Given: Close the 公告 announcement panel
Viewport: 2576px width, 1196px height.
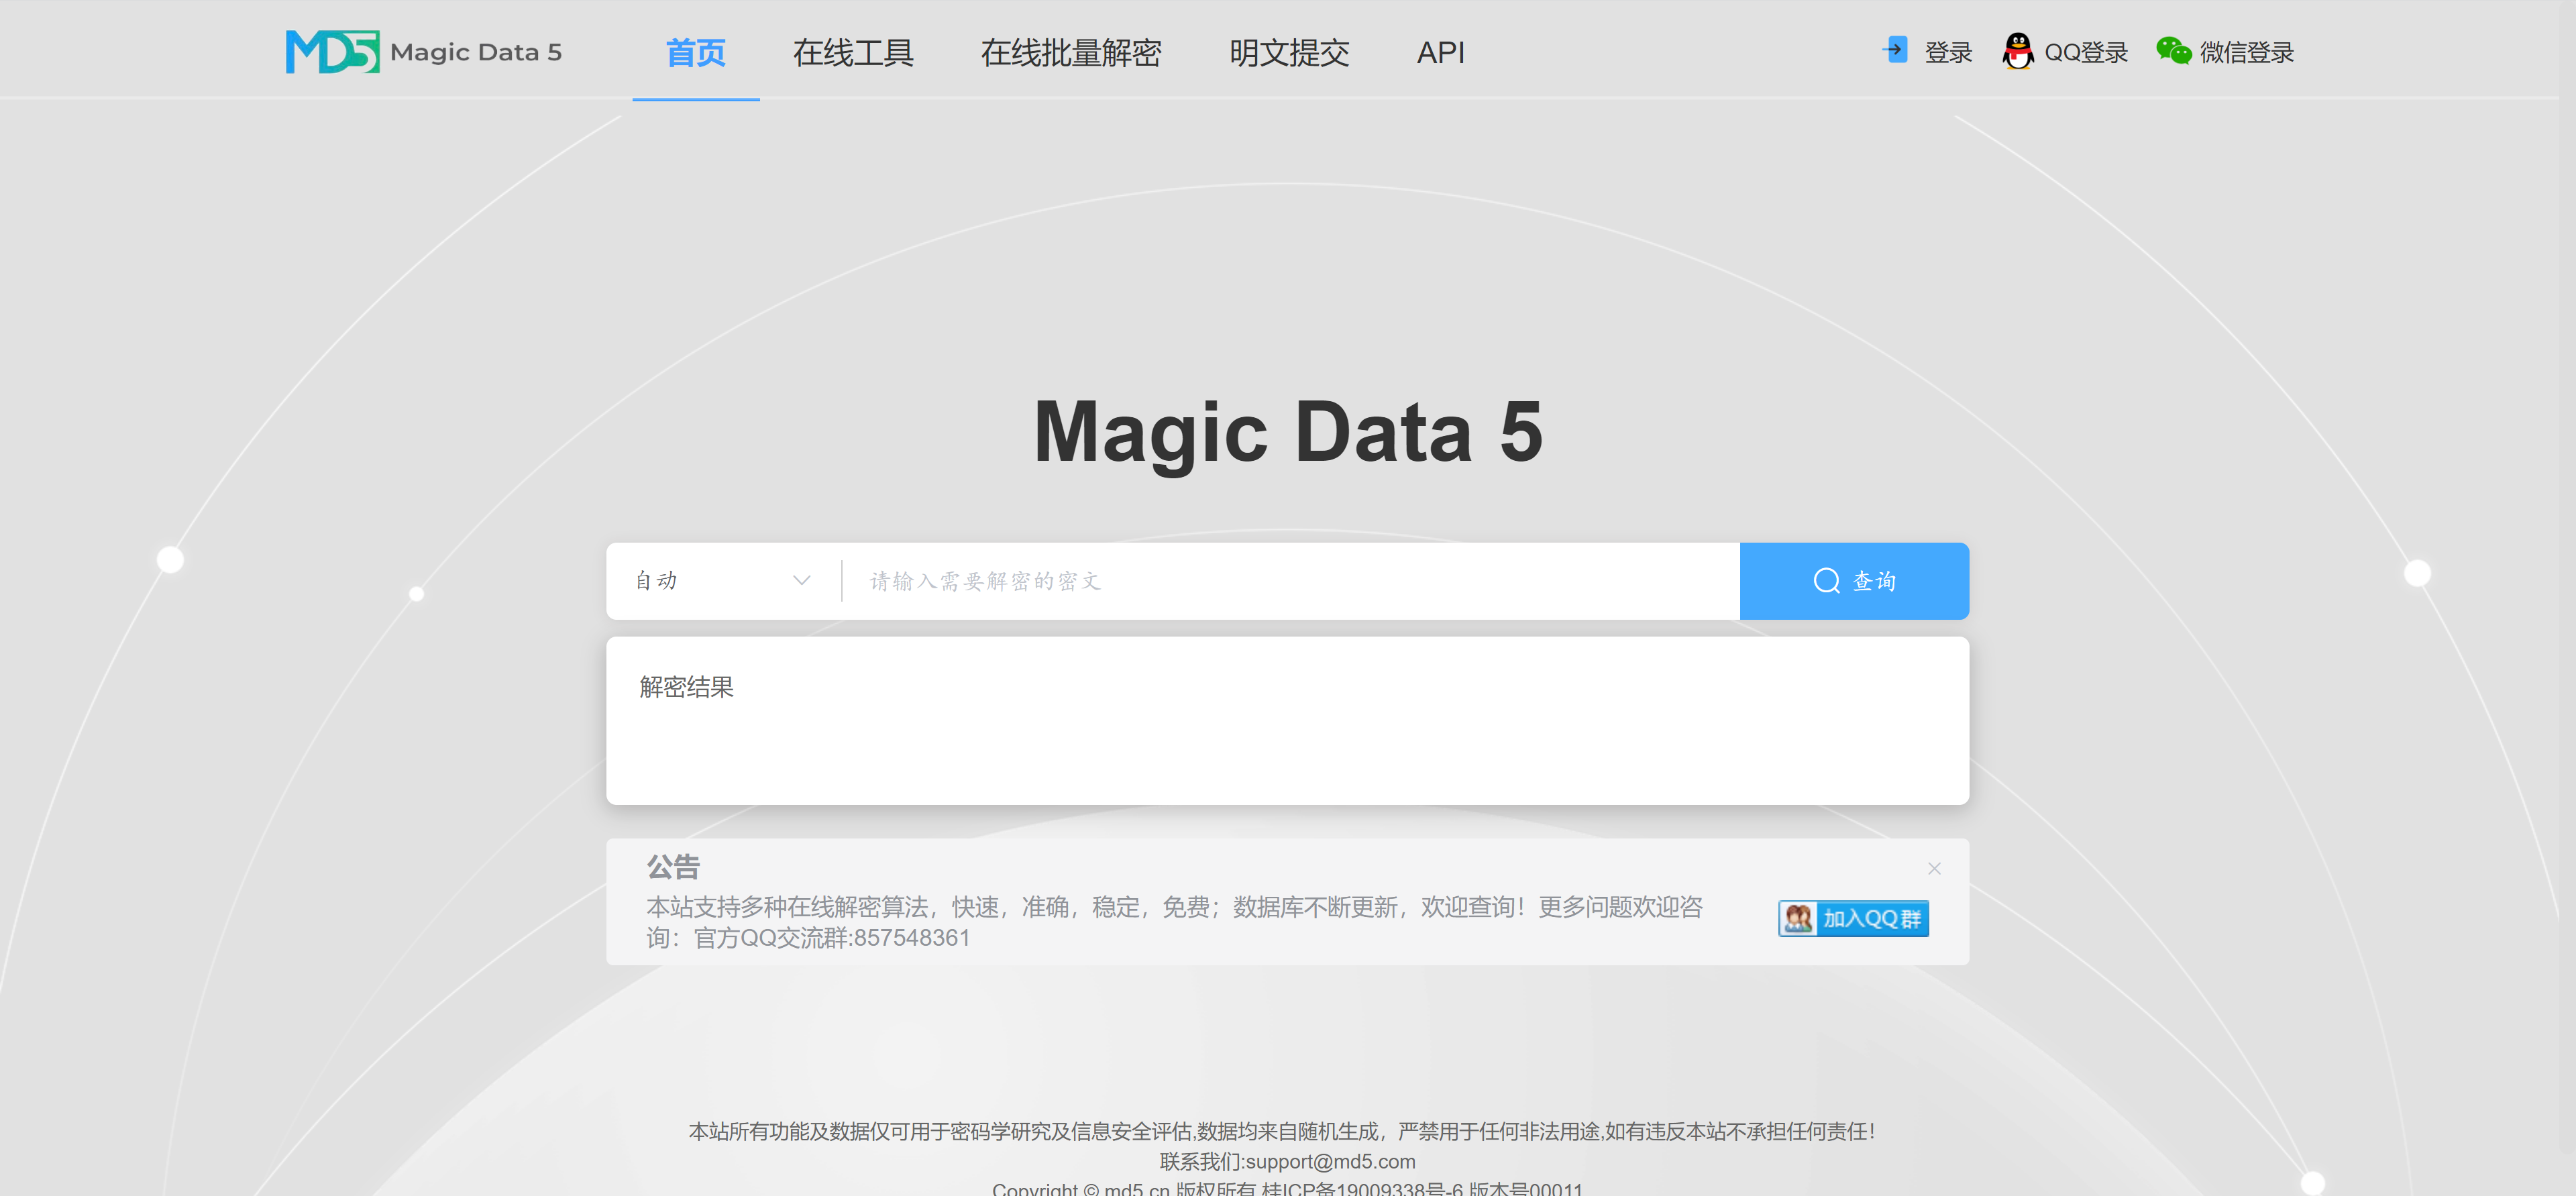Looking at the screenshot, I should pos(1934,868).
